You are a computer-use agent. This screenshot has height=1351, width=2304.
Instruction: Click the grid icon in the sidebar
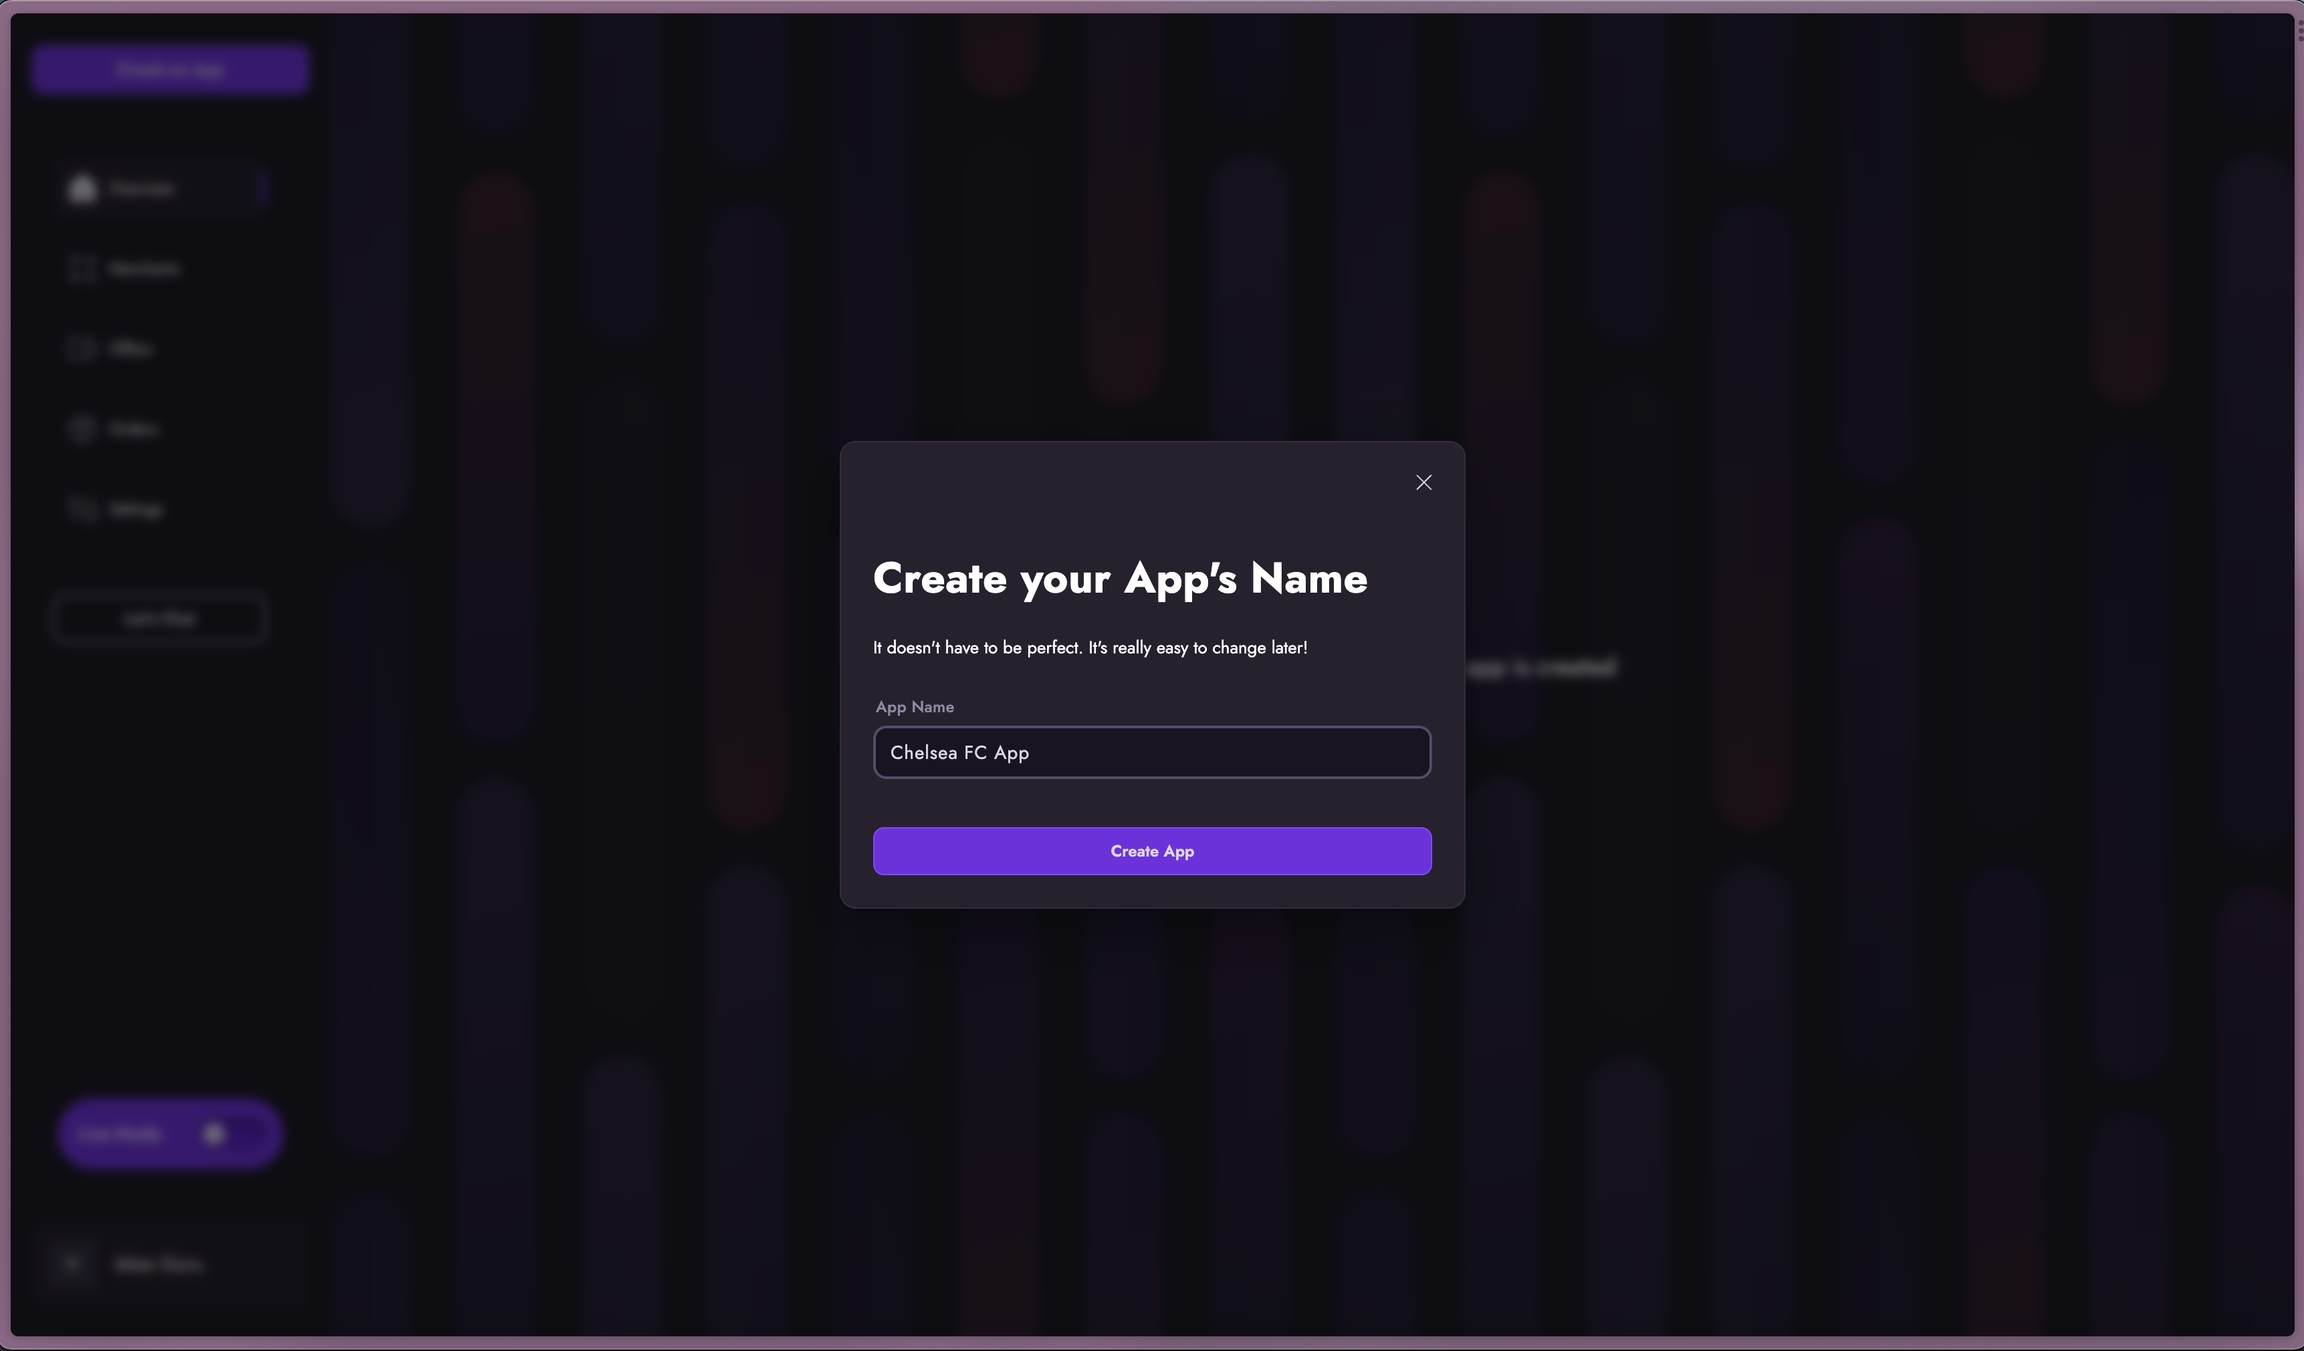click(x=83, y=268)
